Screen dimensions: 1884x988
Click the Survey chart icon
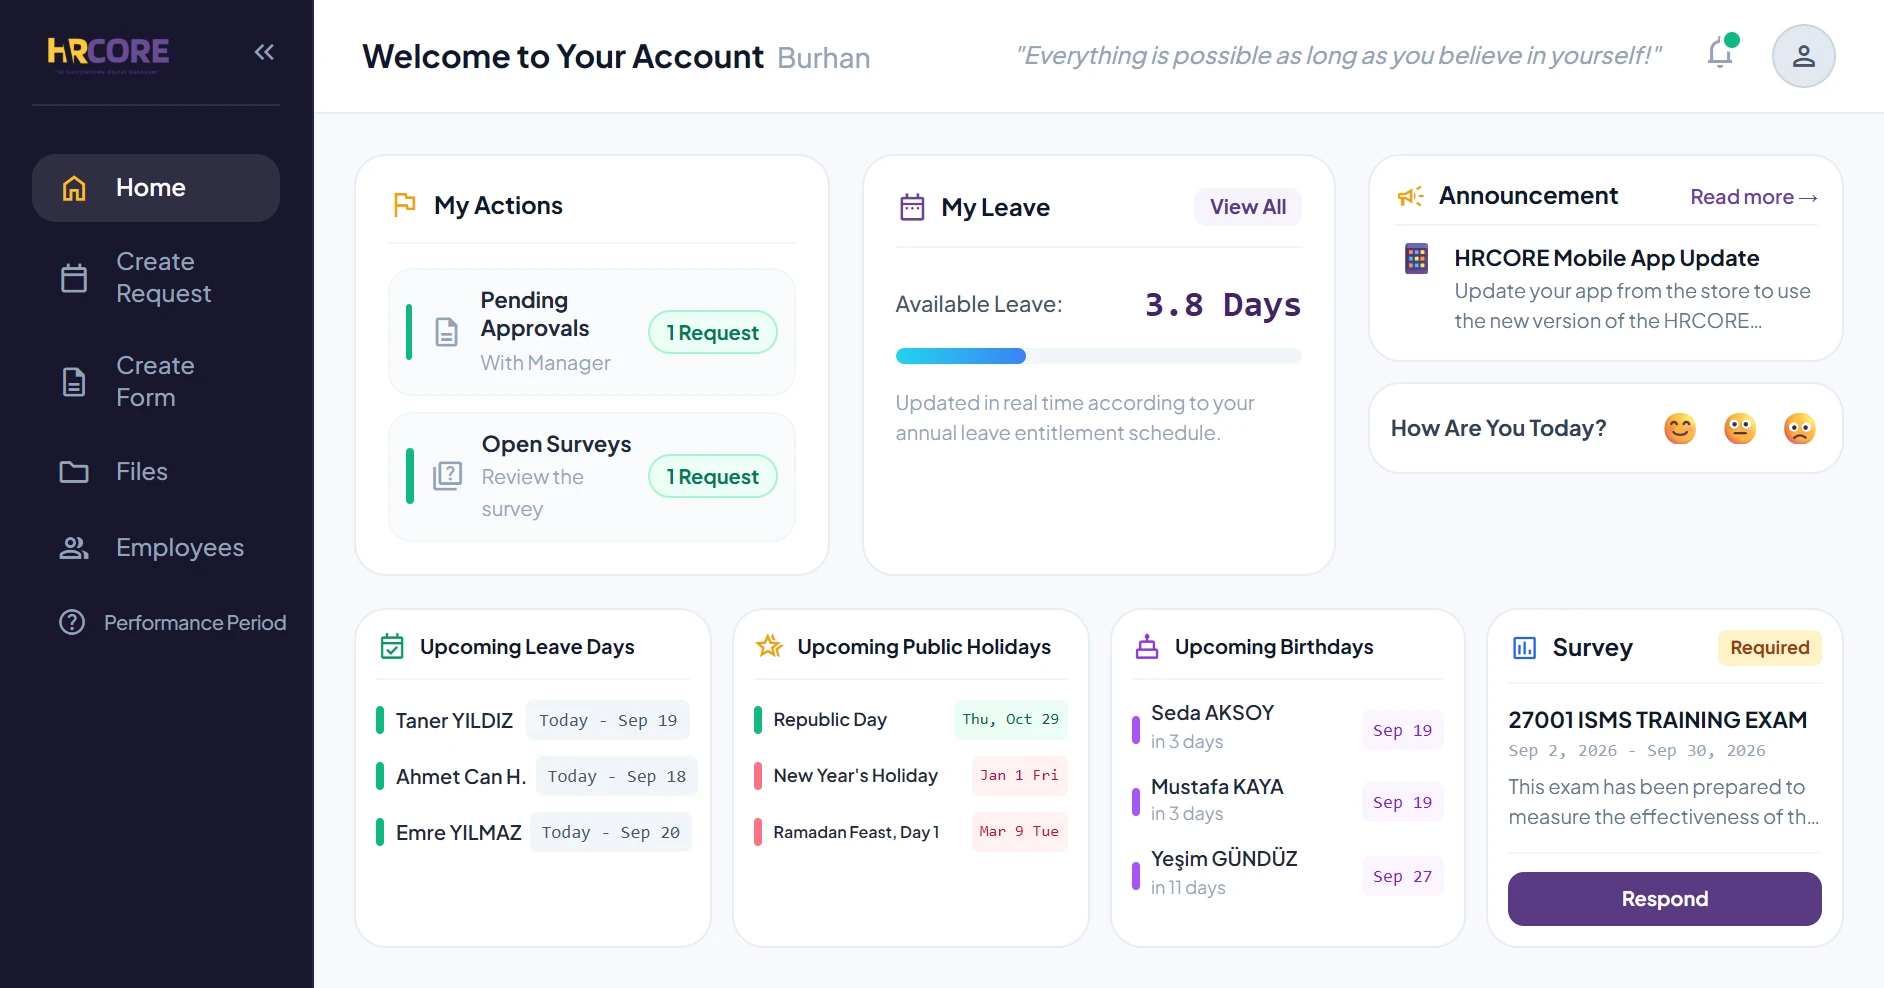pos(1524,648)
